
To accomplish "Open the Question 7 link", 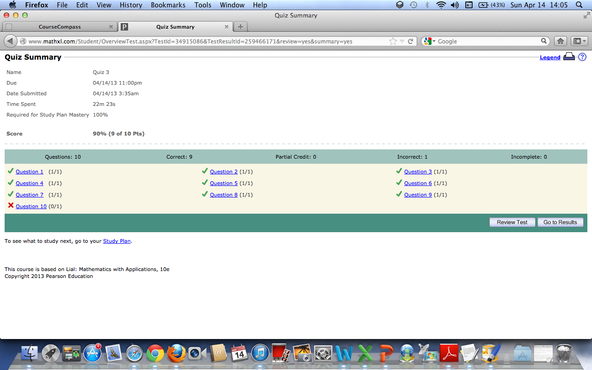I will (x=29, y=195).
